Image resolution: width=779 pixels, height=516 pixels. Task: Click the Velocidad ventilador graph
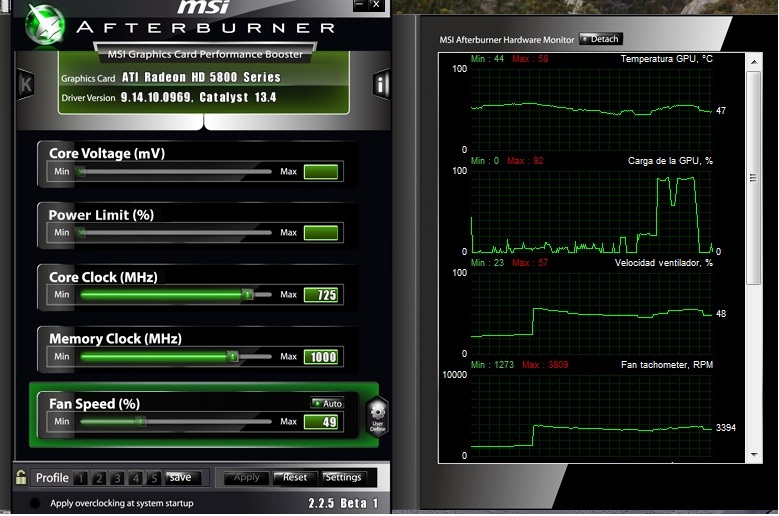(x=591, y=313)
